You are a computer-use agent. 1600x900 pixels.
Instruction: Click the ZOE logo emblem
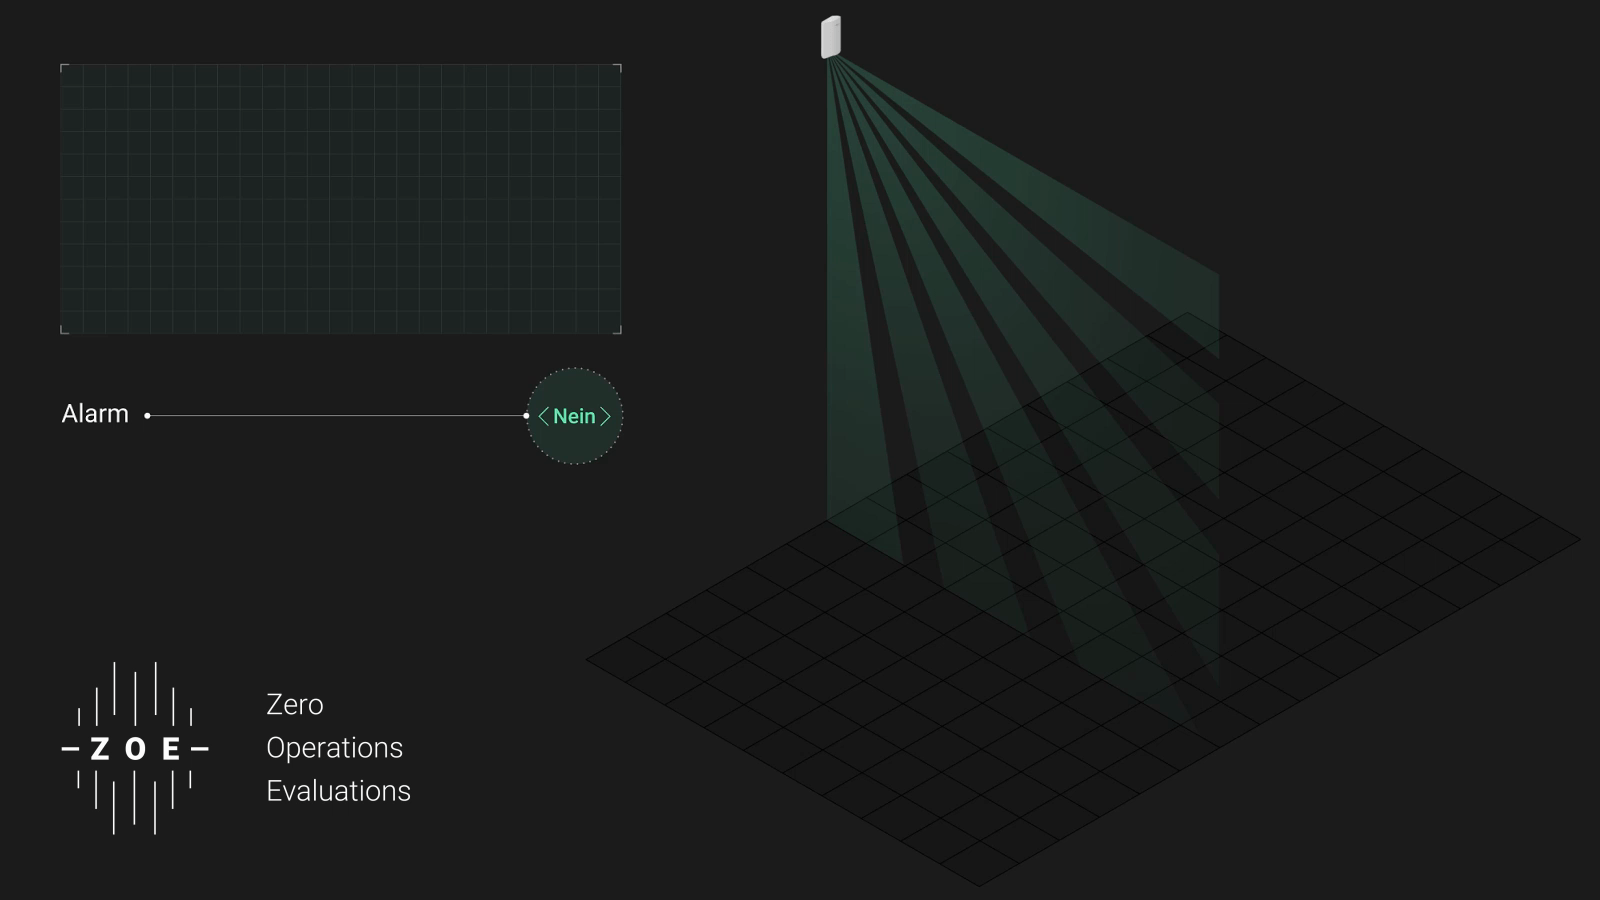click(135, 748)
